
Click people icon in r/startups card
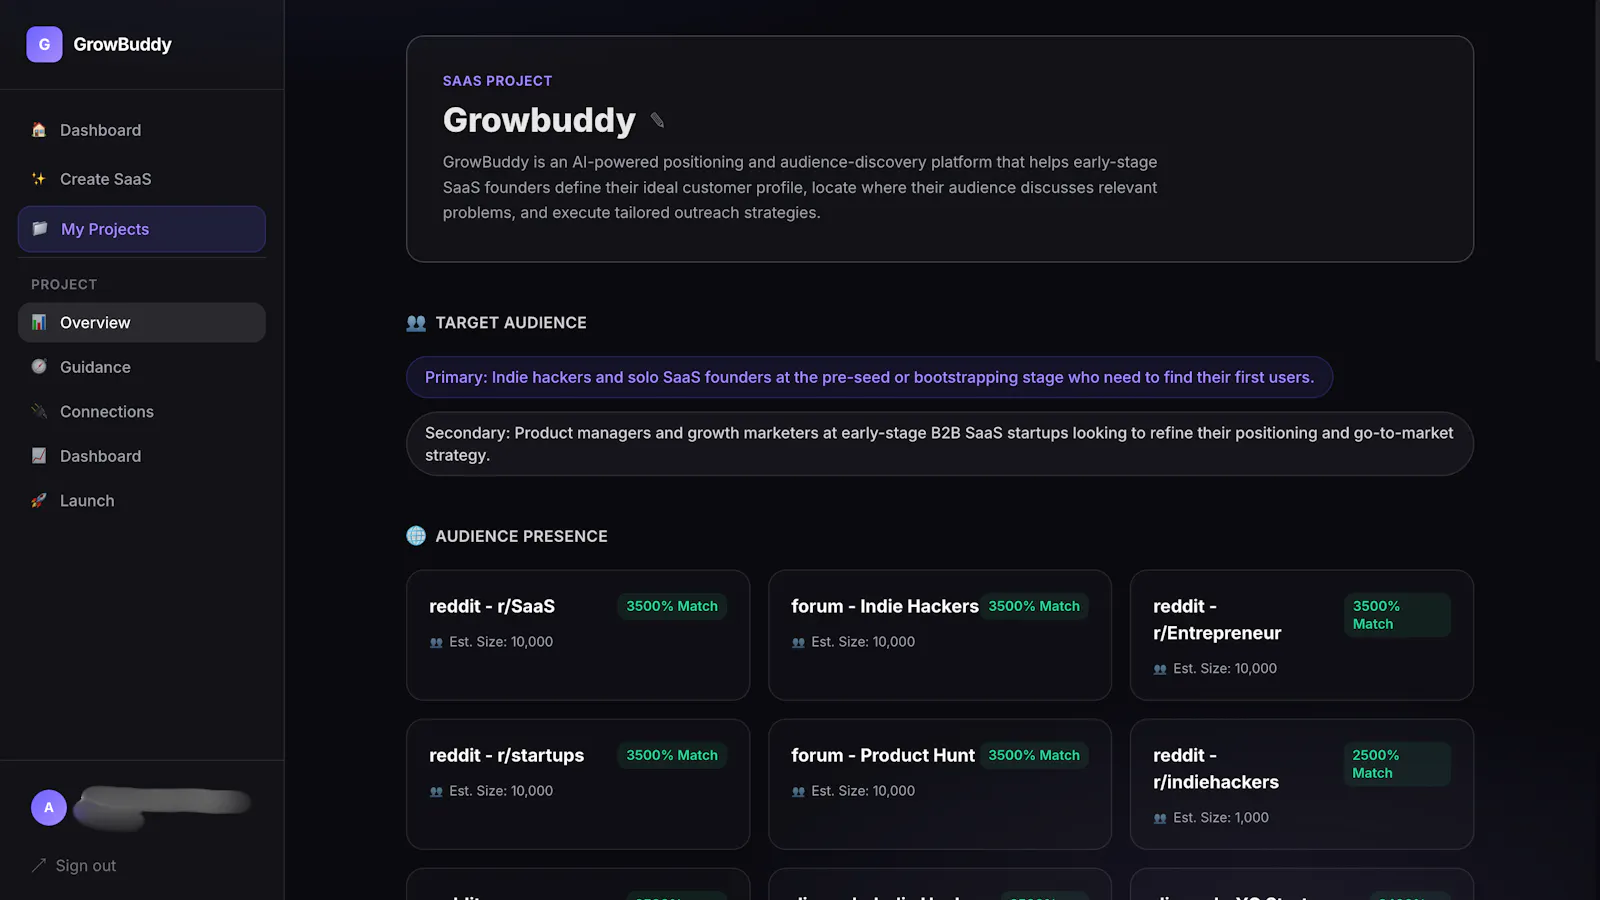tap(436, 791)
